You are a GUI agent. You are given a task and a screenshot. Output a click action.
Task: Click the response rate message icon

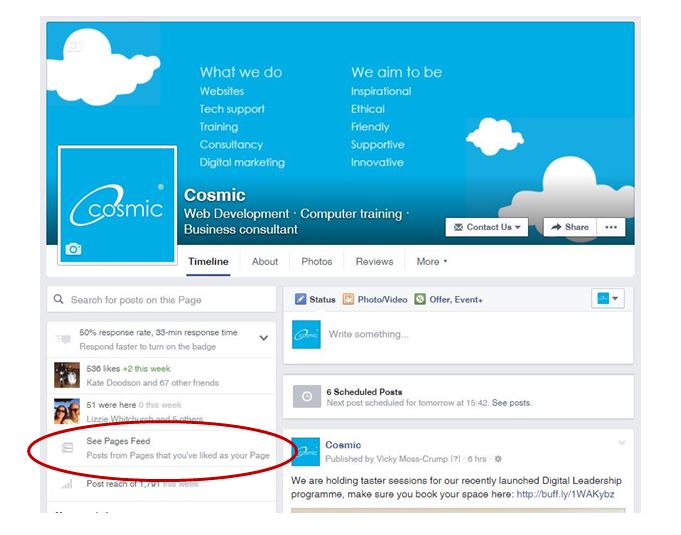(x=63, y=339)
